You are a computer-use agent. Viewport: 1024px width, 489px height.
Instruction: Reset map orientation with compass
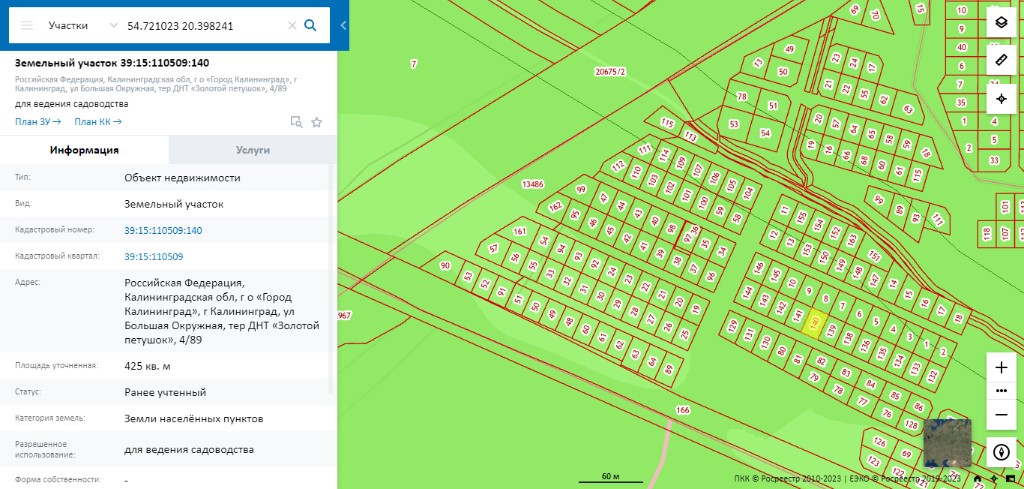click(1000, 452)
